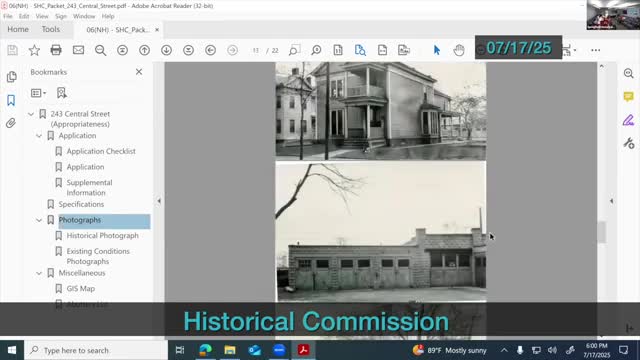Viewport: 640px width, 360px height.
Task: Click the taskbar search box
Action: (96, 350)
